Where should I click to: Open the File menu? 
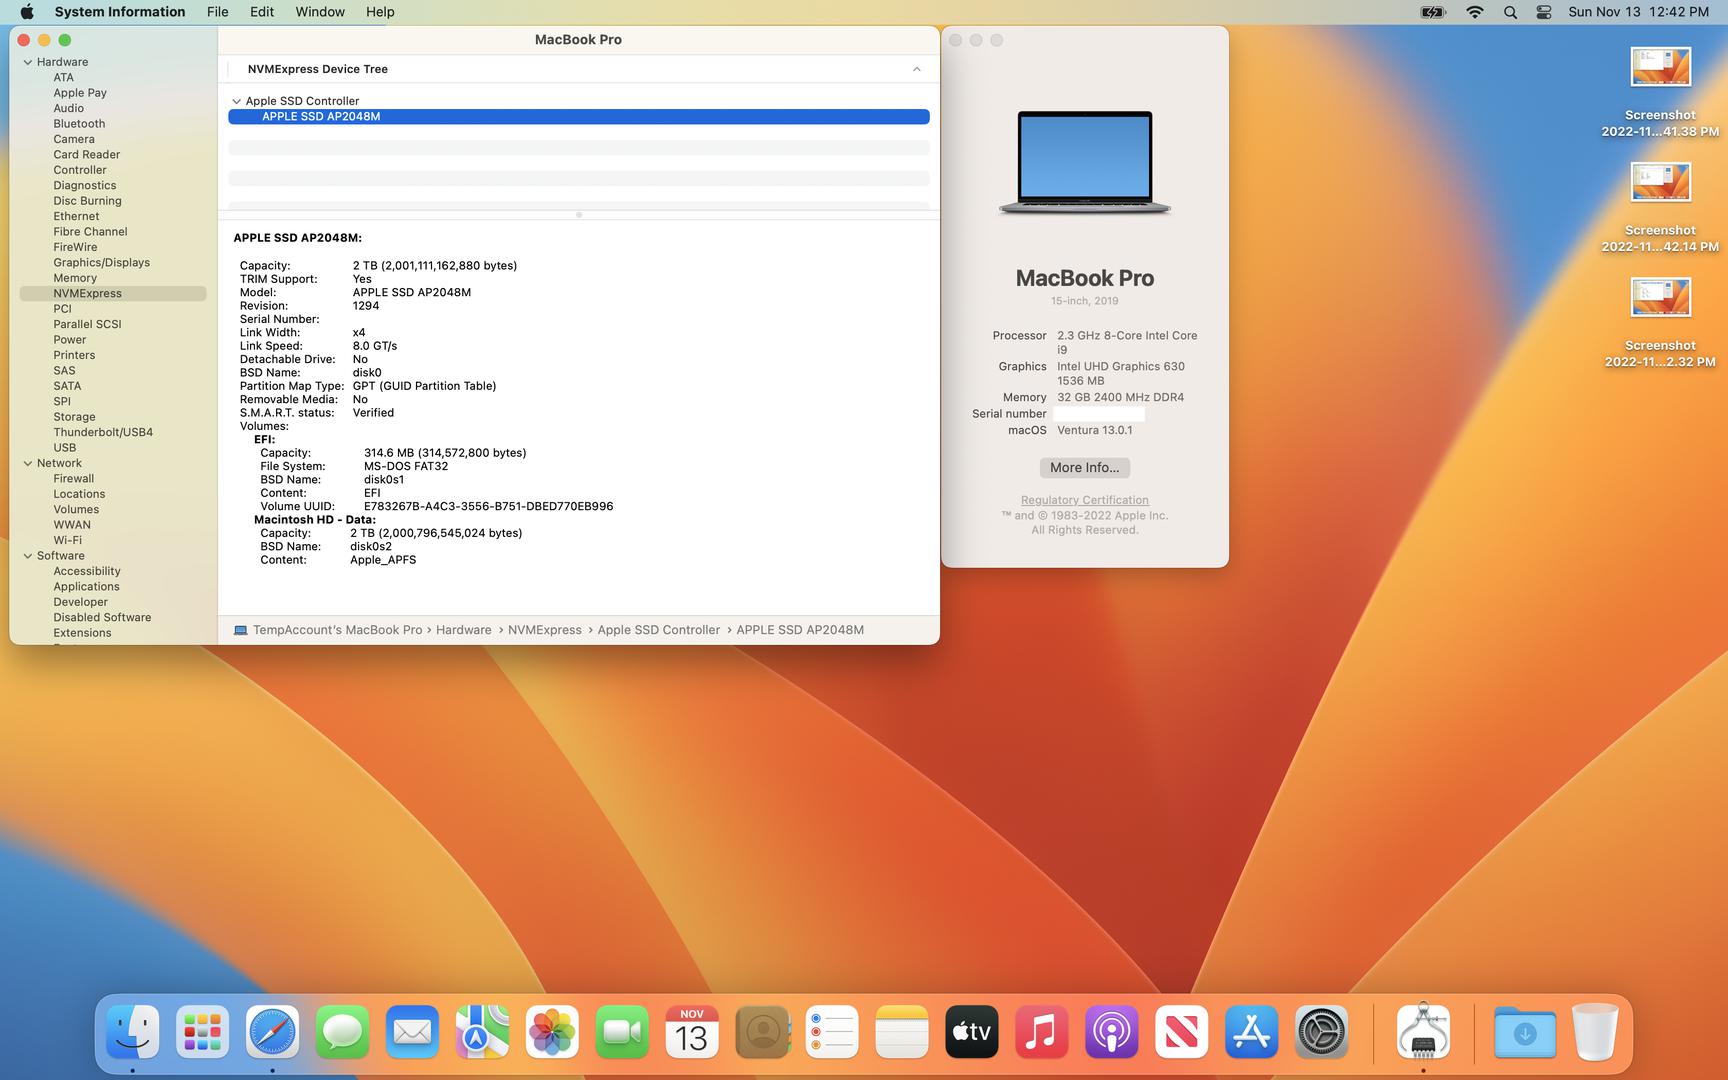[x=217, y=12]
